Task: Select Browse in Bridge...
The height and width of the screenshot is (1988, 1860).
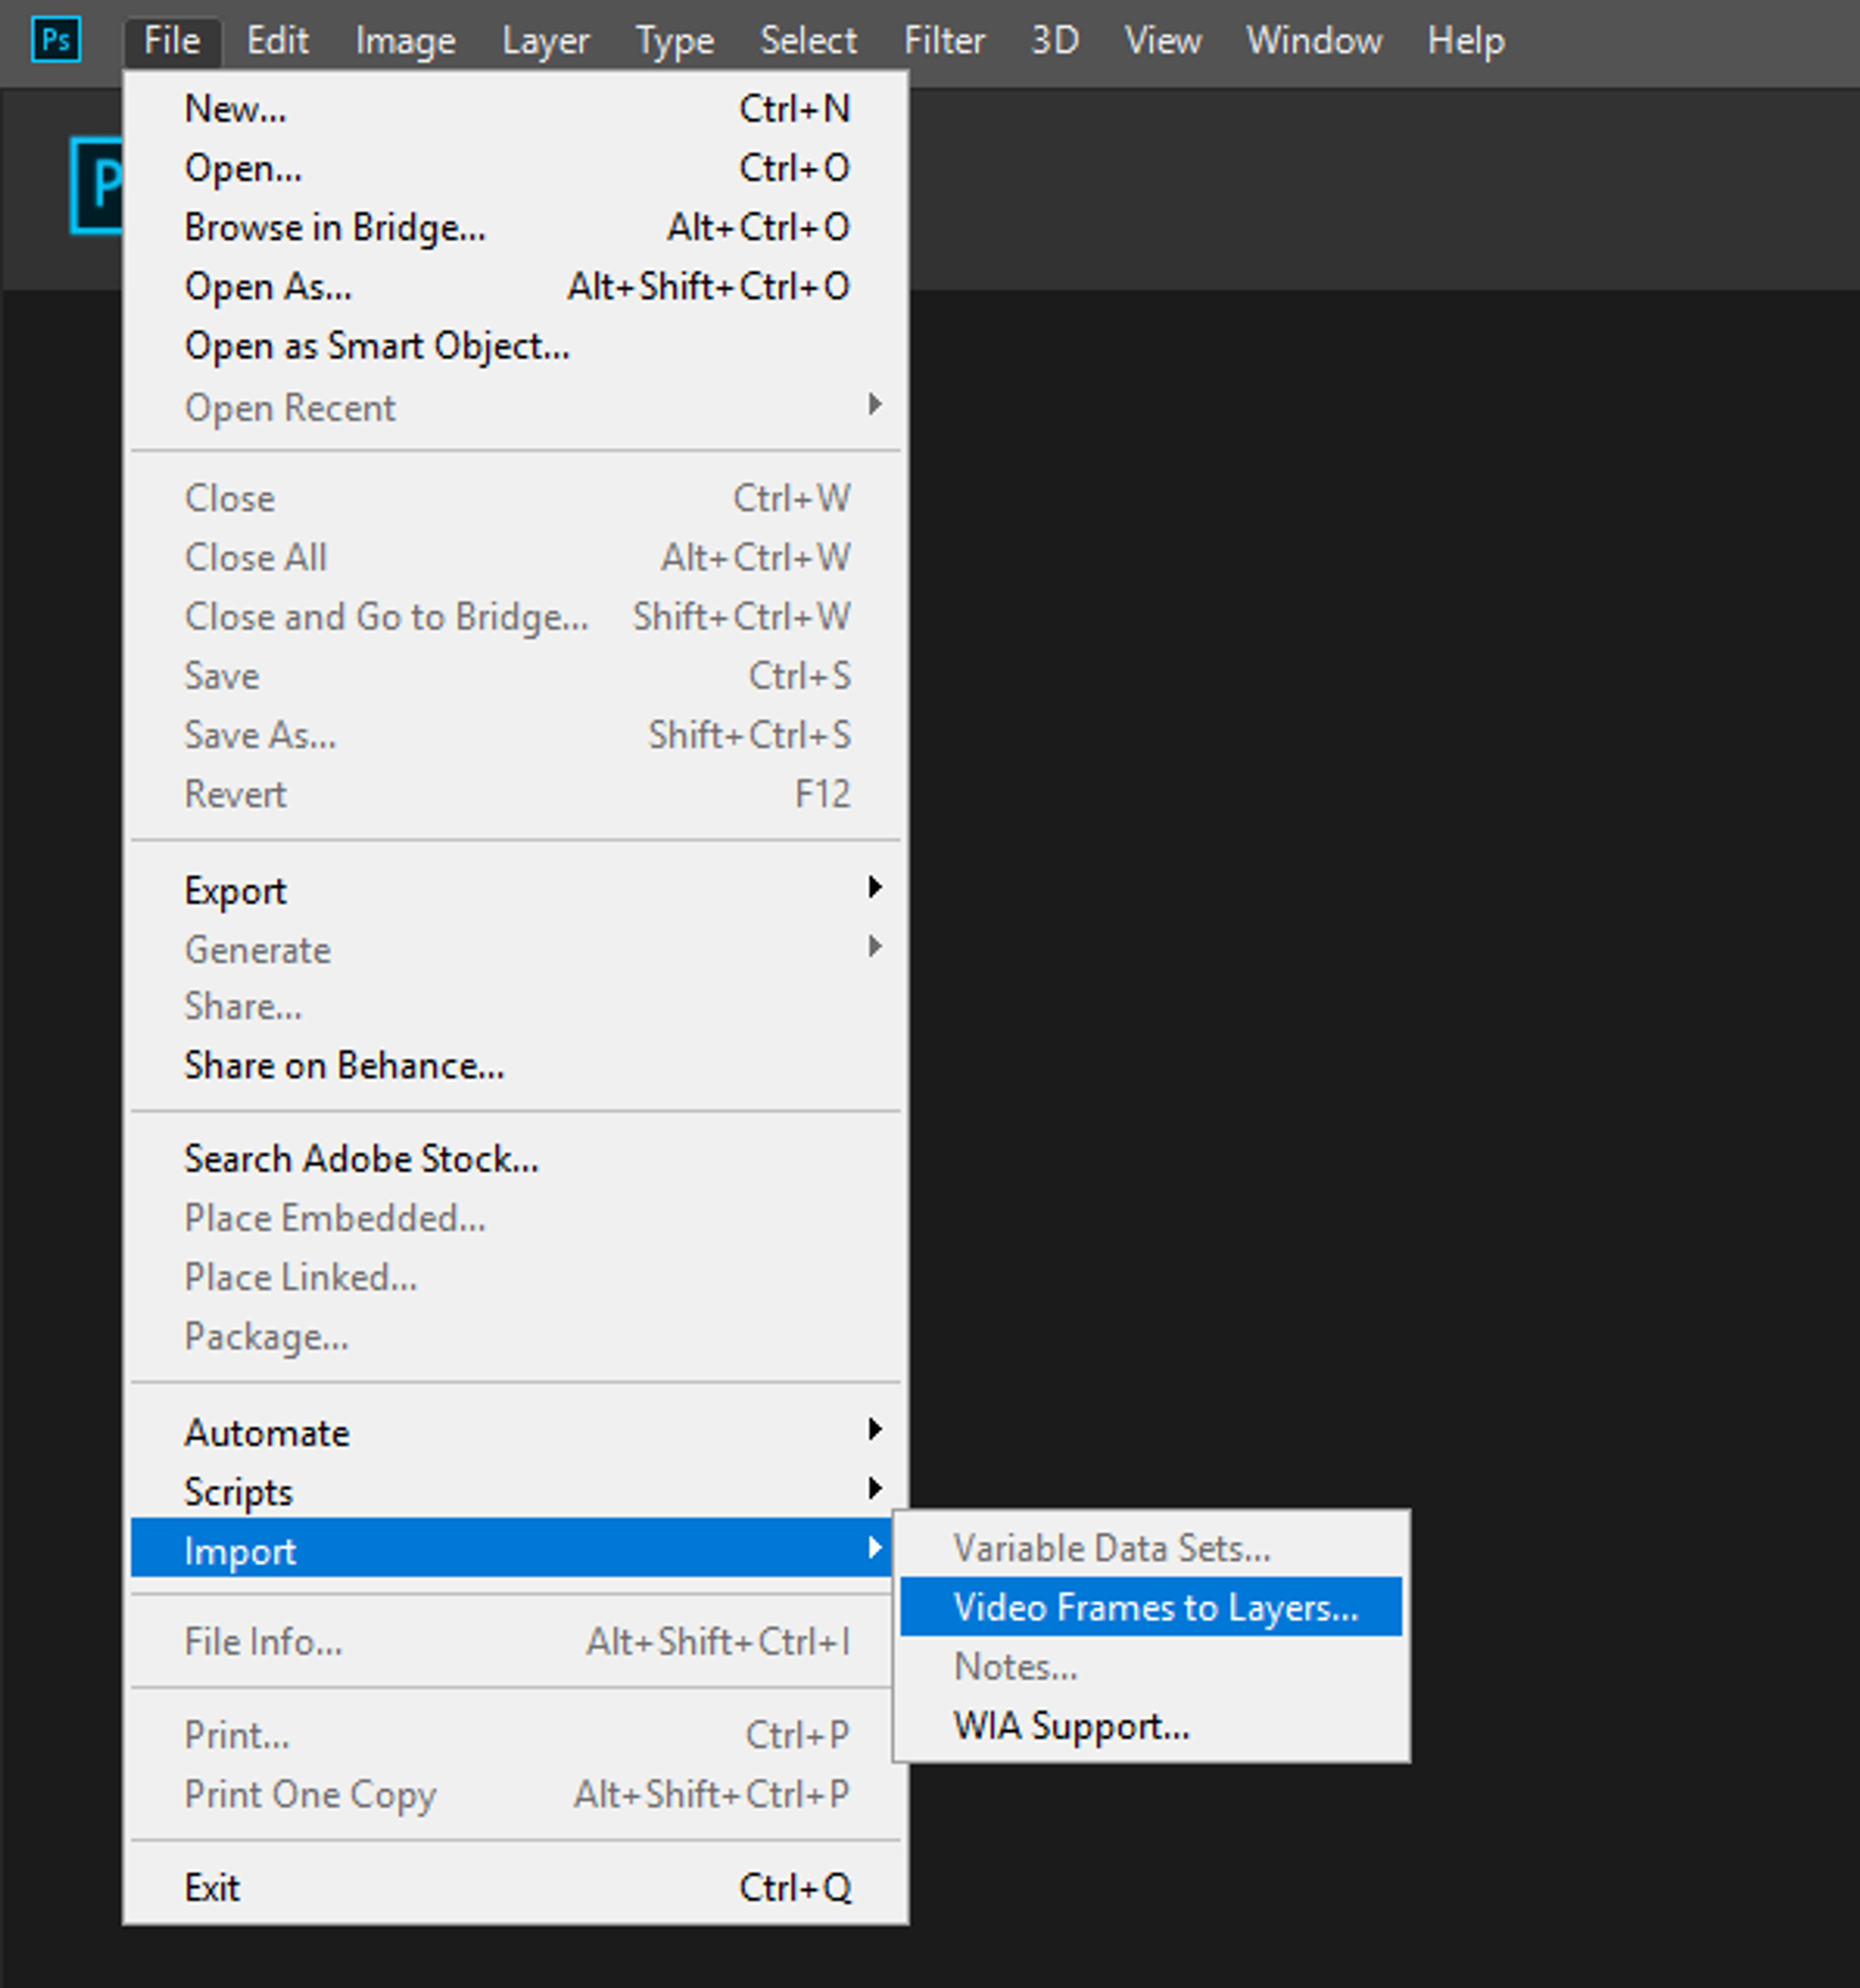Action: pyautogui.click(x=335, y=227)
